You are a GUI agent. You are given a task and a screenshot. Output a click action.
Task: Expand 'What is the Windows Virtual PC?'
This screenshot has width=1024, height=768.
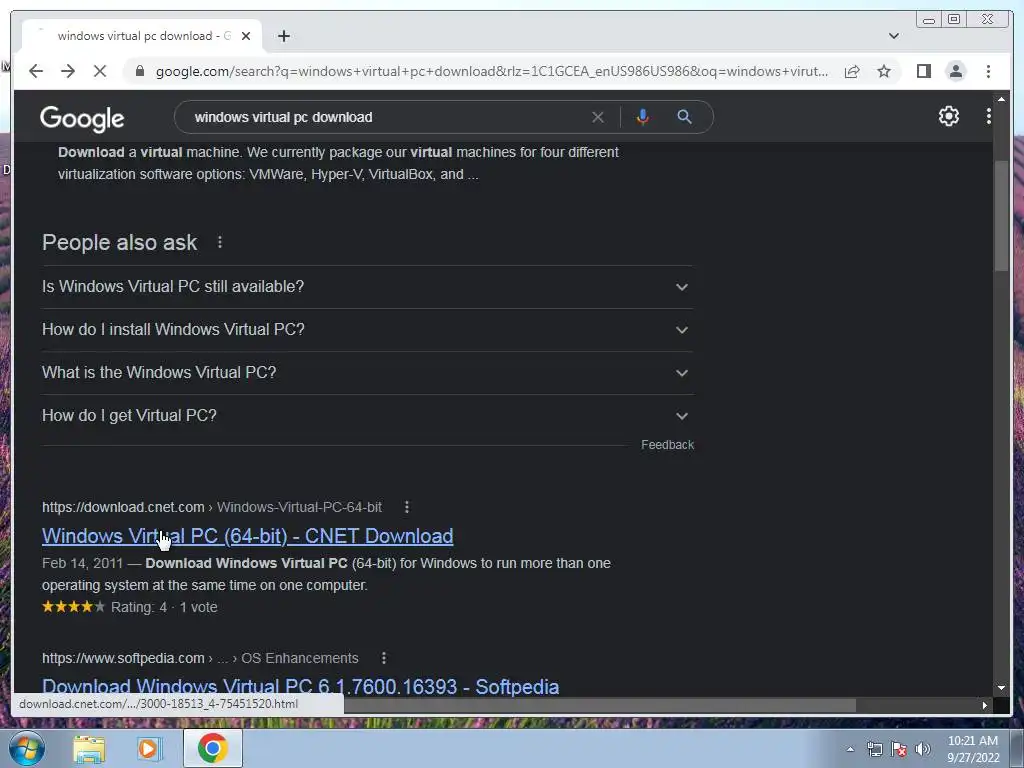click(x=367, y=373)
